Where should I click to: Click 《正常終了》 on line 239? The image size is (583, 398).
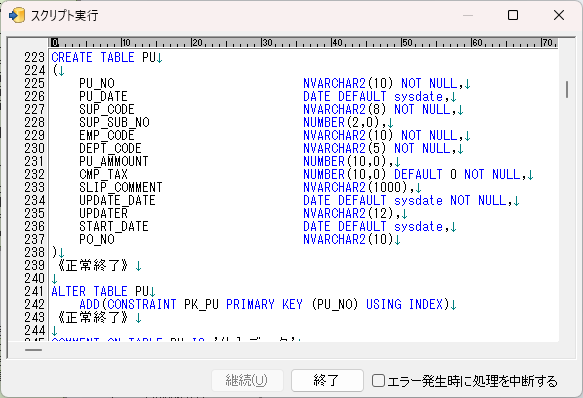93,266
